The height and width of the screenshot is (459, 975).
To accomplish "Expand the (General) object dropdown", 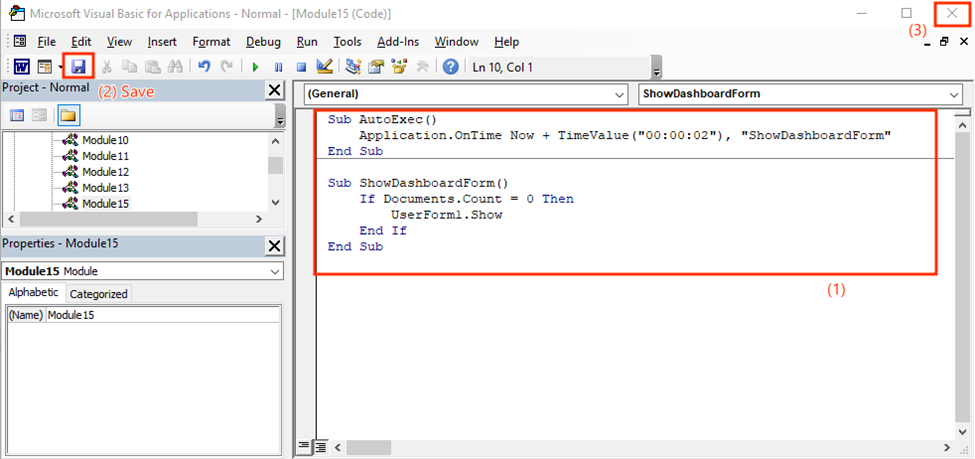I will (619, 95).
